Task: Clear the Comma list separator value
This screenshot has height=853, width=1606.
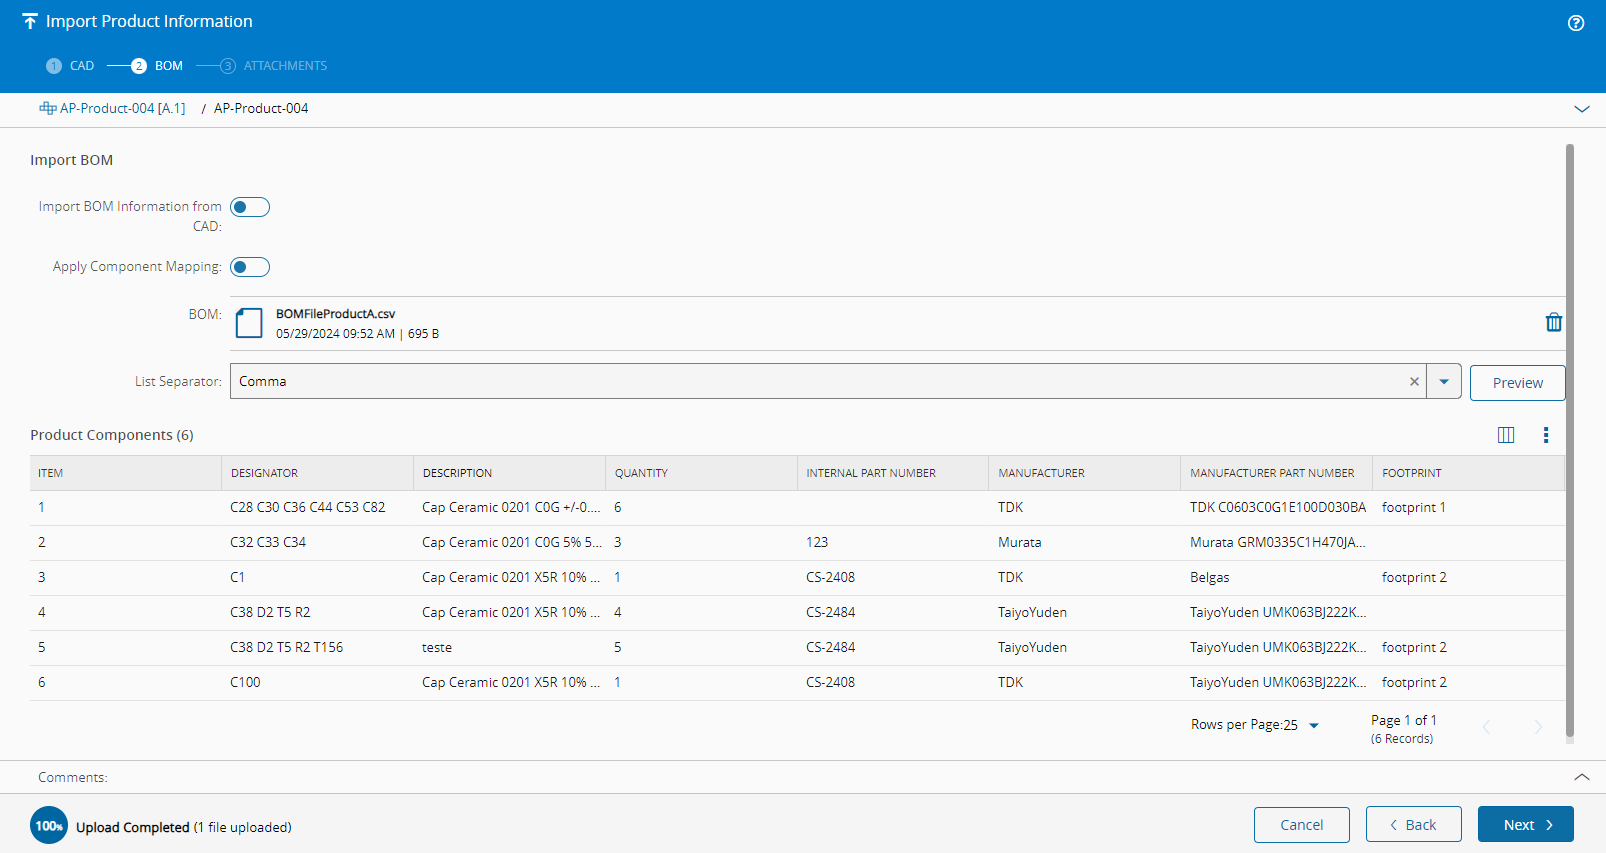Action: (x=1414, y=382)
